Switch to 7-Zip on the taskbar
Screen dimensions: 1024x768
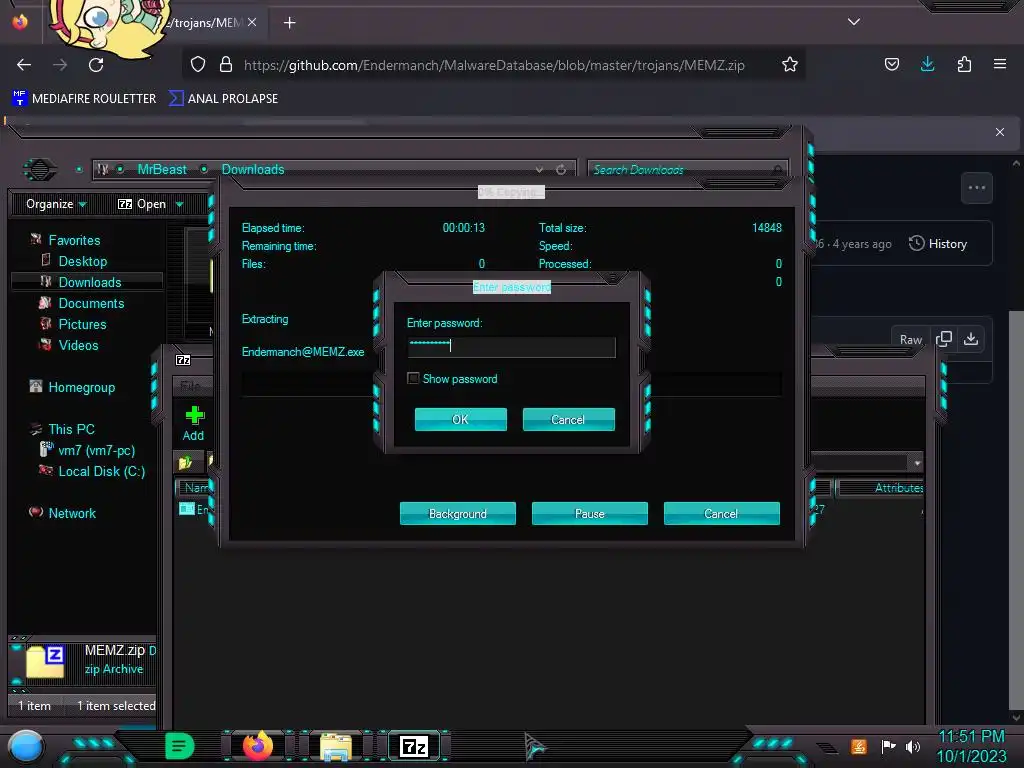click(414, 746)
